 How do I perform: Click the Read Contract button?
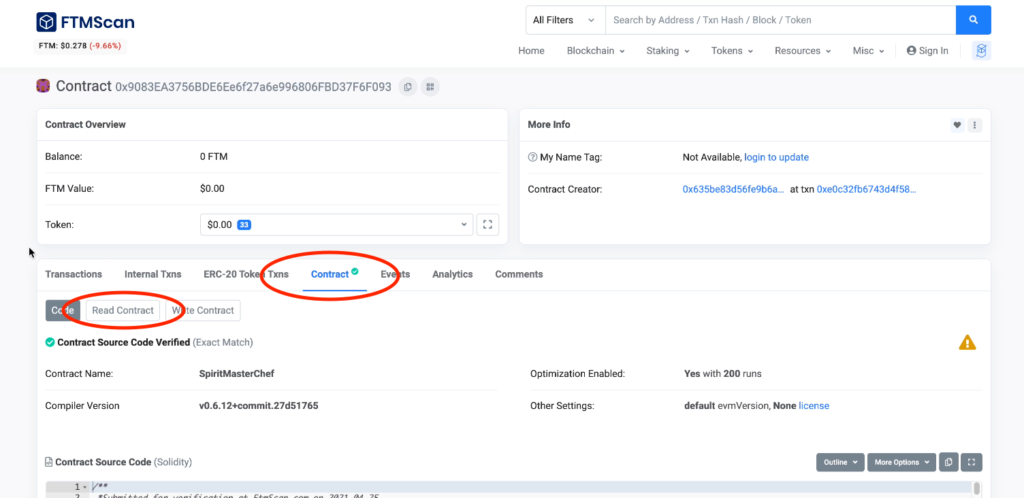point(123,311)
